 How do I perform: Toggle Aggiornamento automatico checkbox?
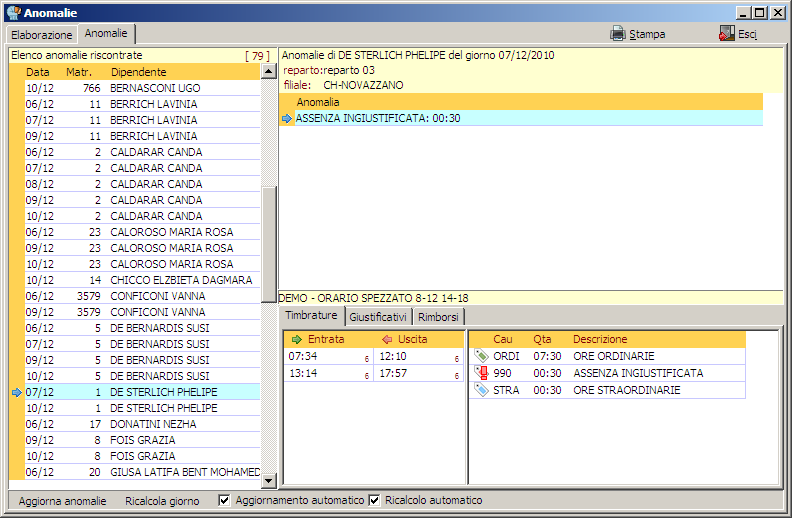224,500
